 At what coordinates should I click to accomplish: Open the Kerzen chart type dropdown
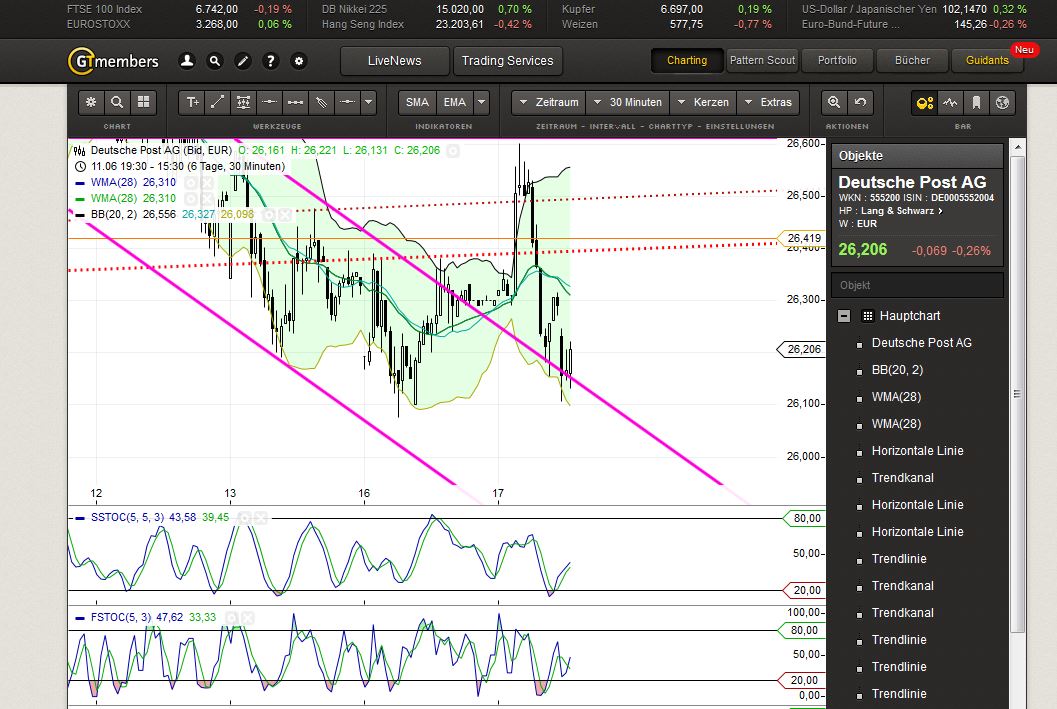tap(703, 102)
